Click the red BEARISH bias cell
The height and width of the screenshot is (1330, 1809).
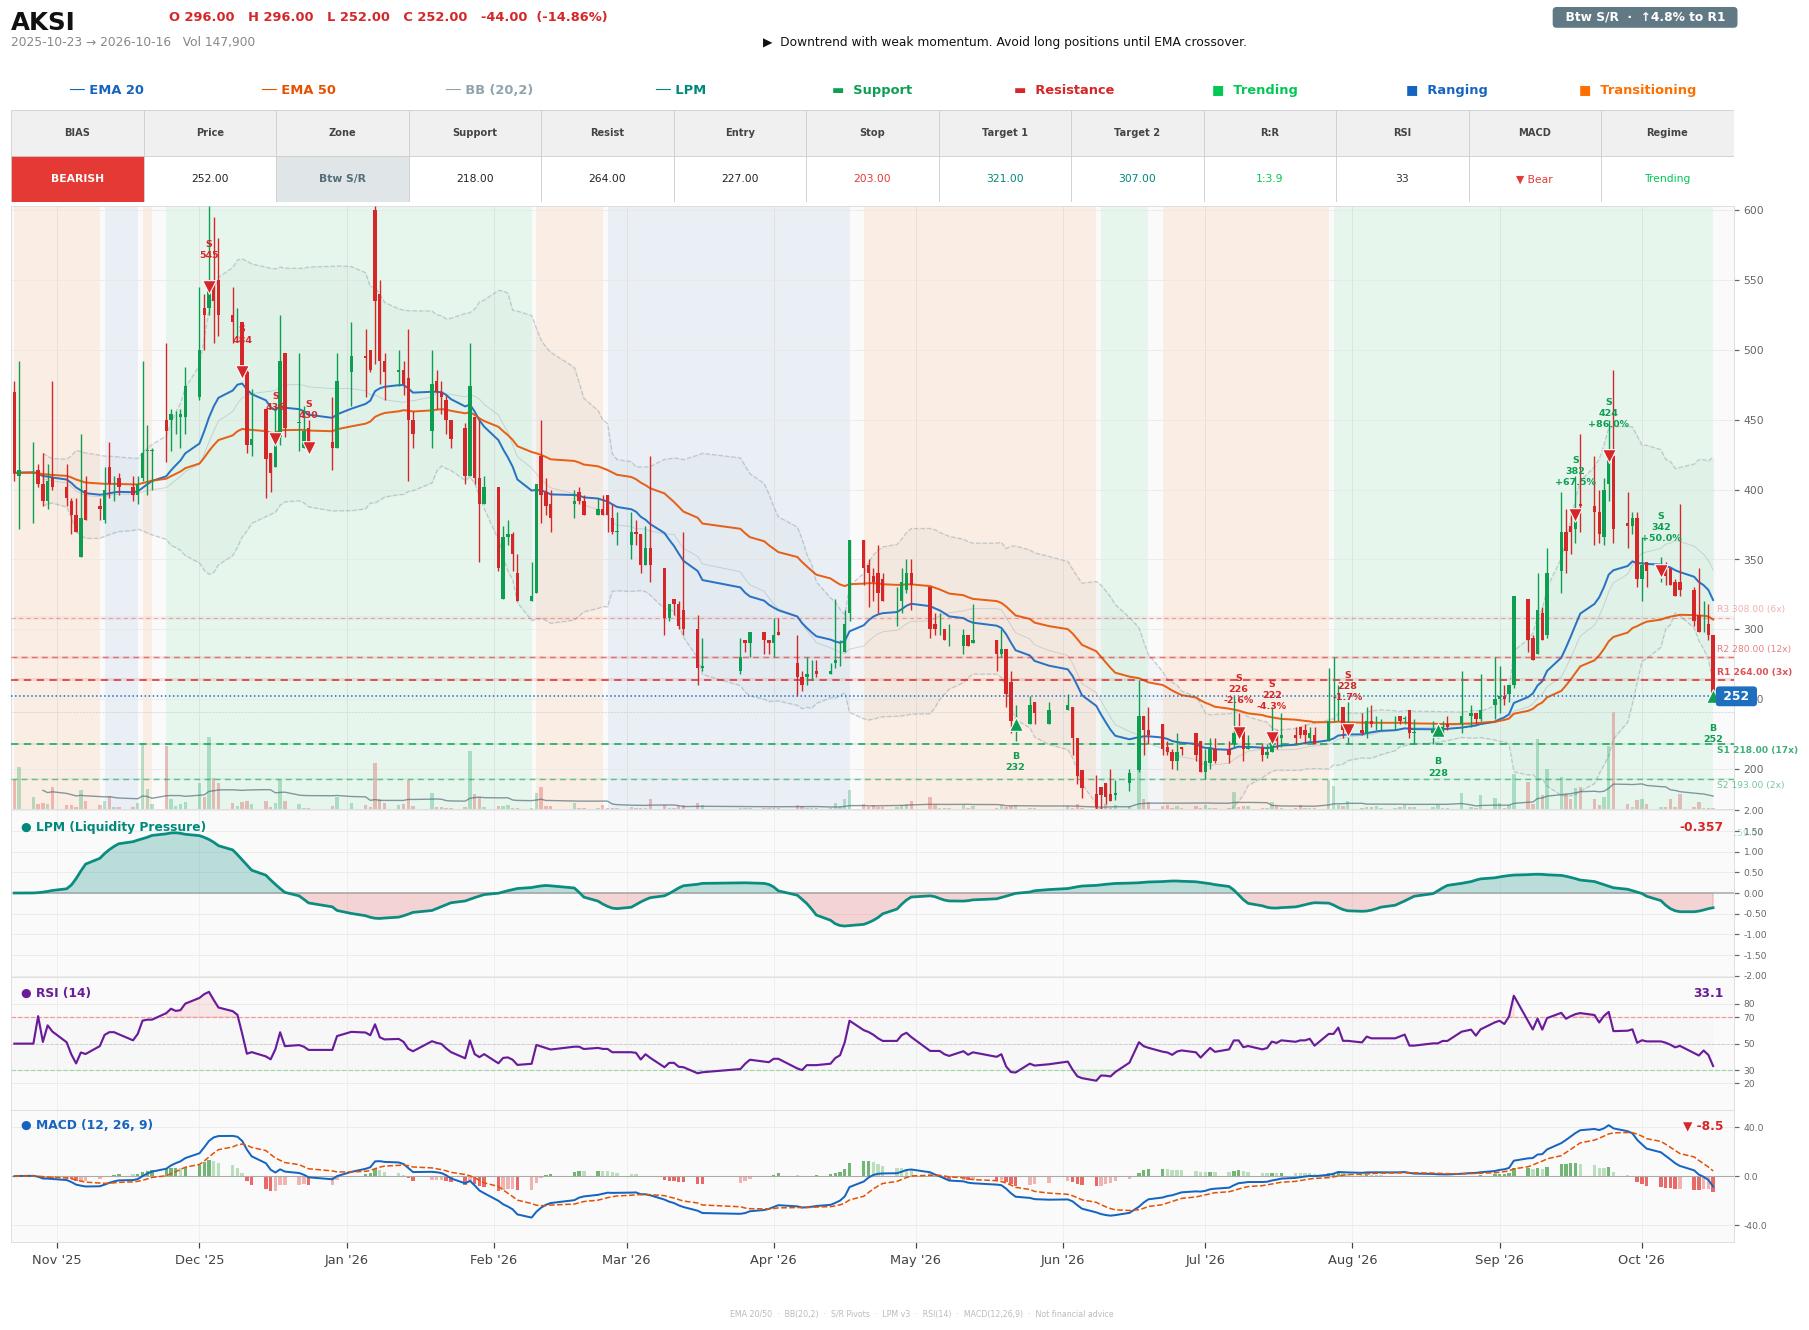(78, 179)
